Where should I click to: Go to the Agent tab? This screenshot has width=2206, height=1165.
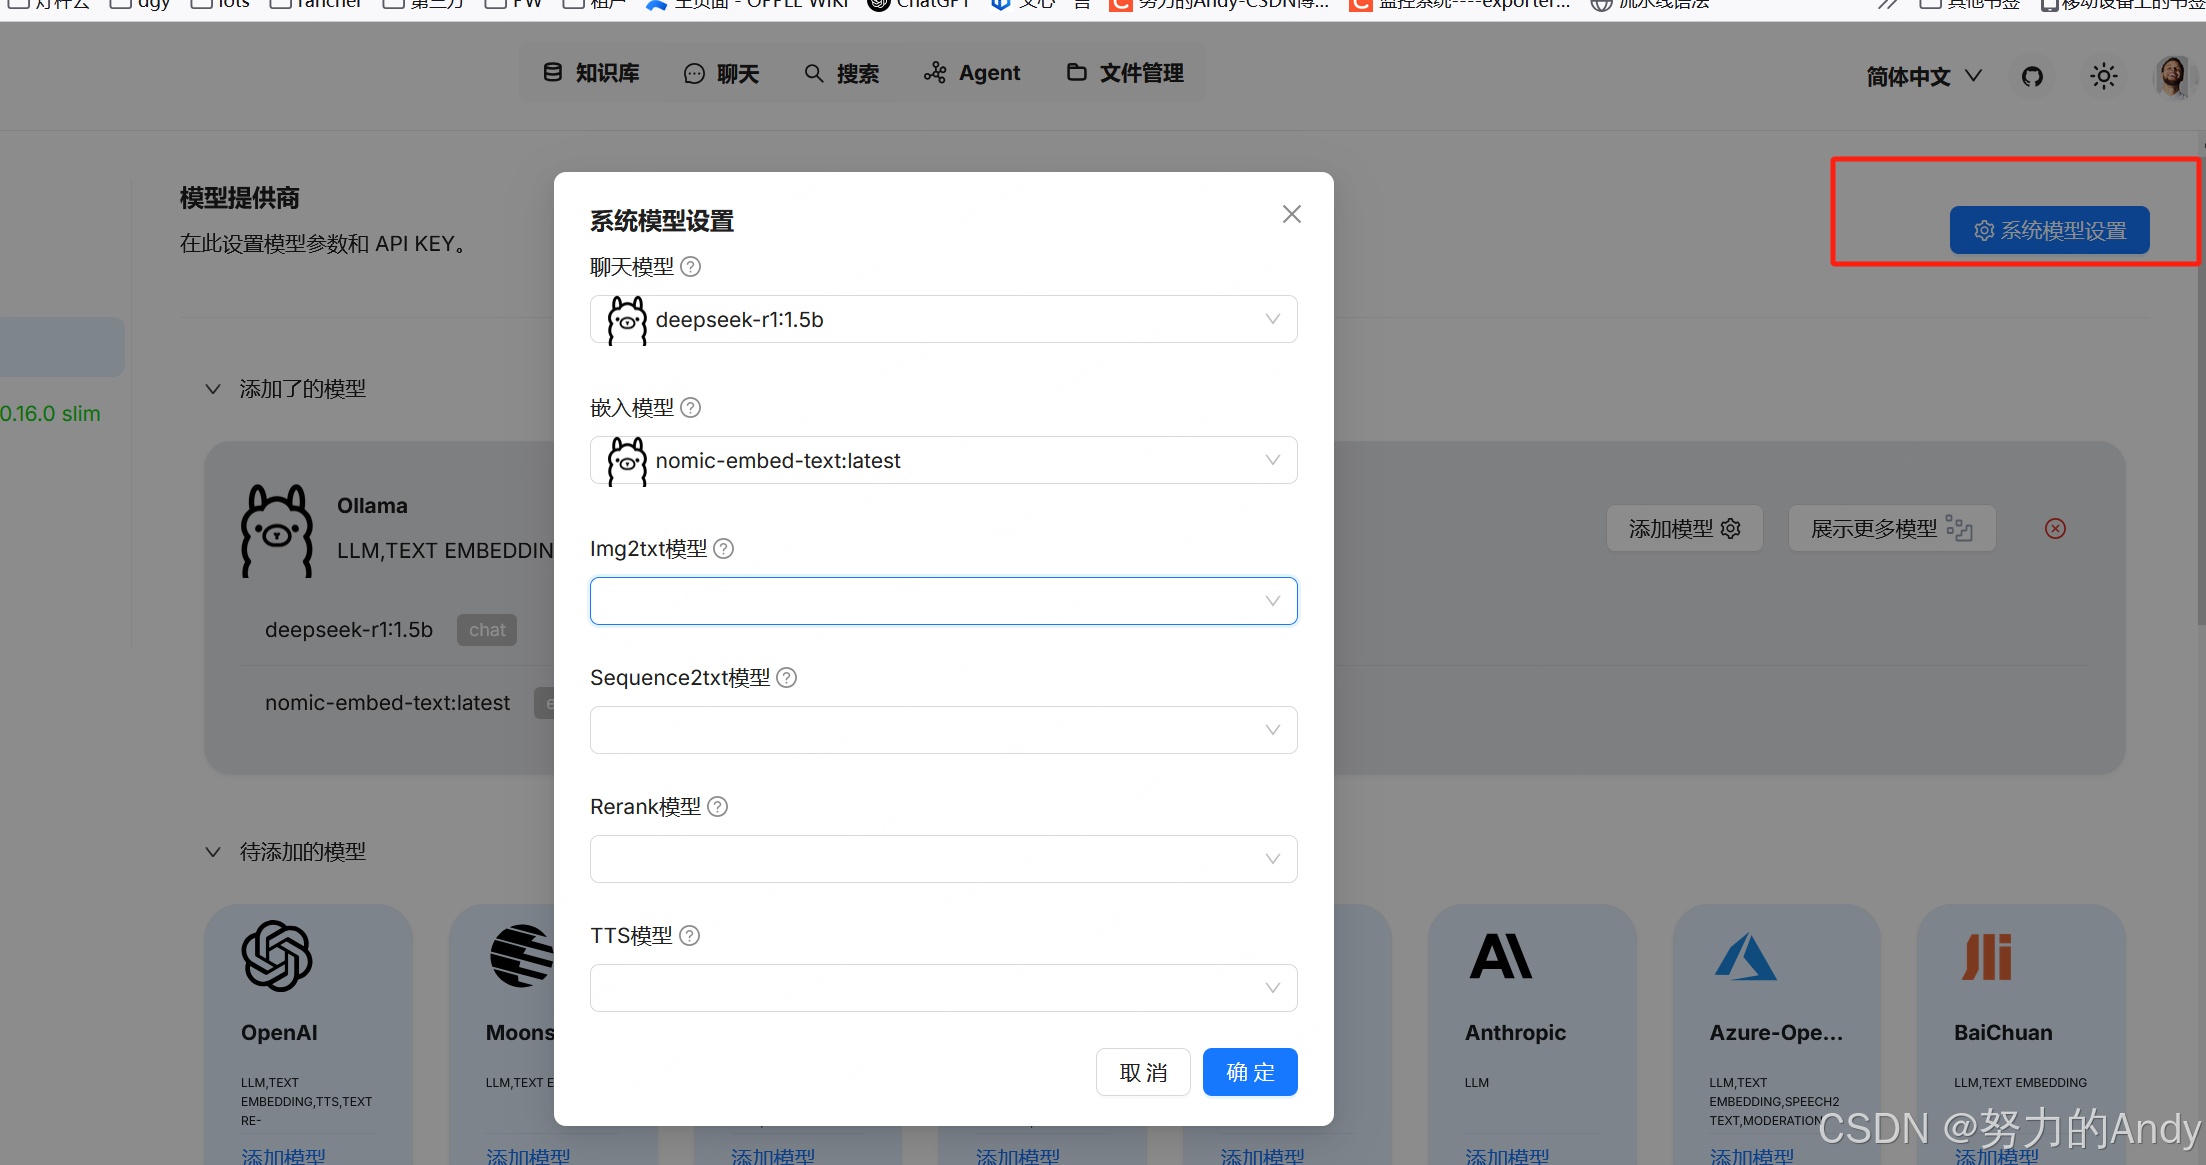point(972,73)
